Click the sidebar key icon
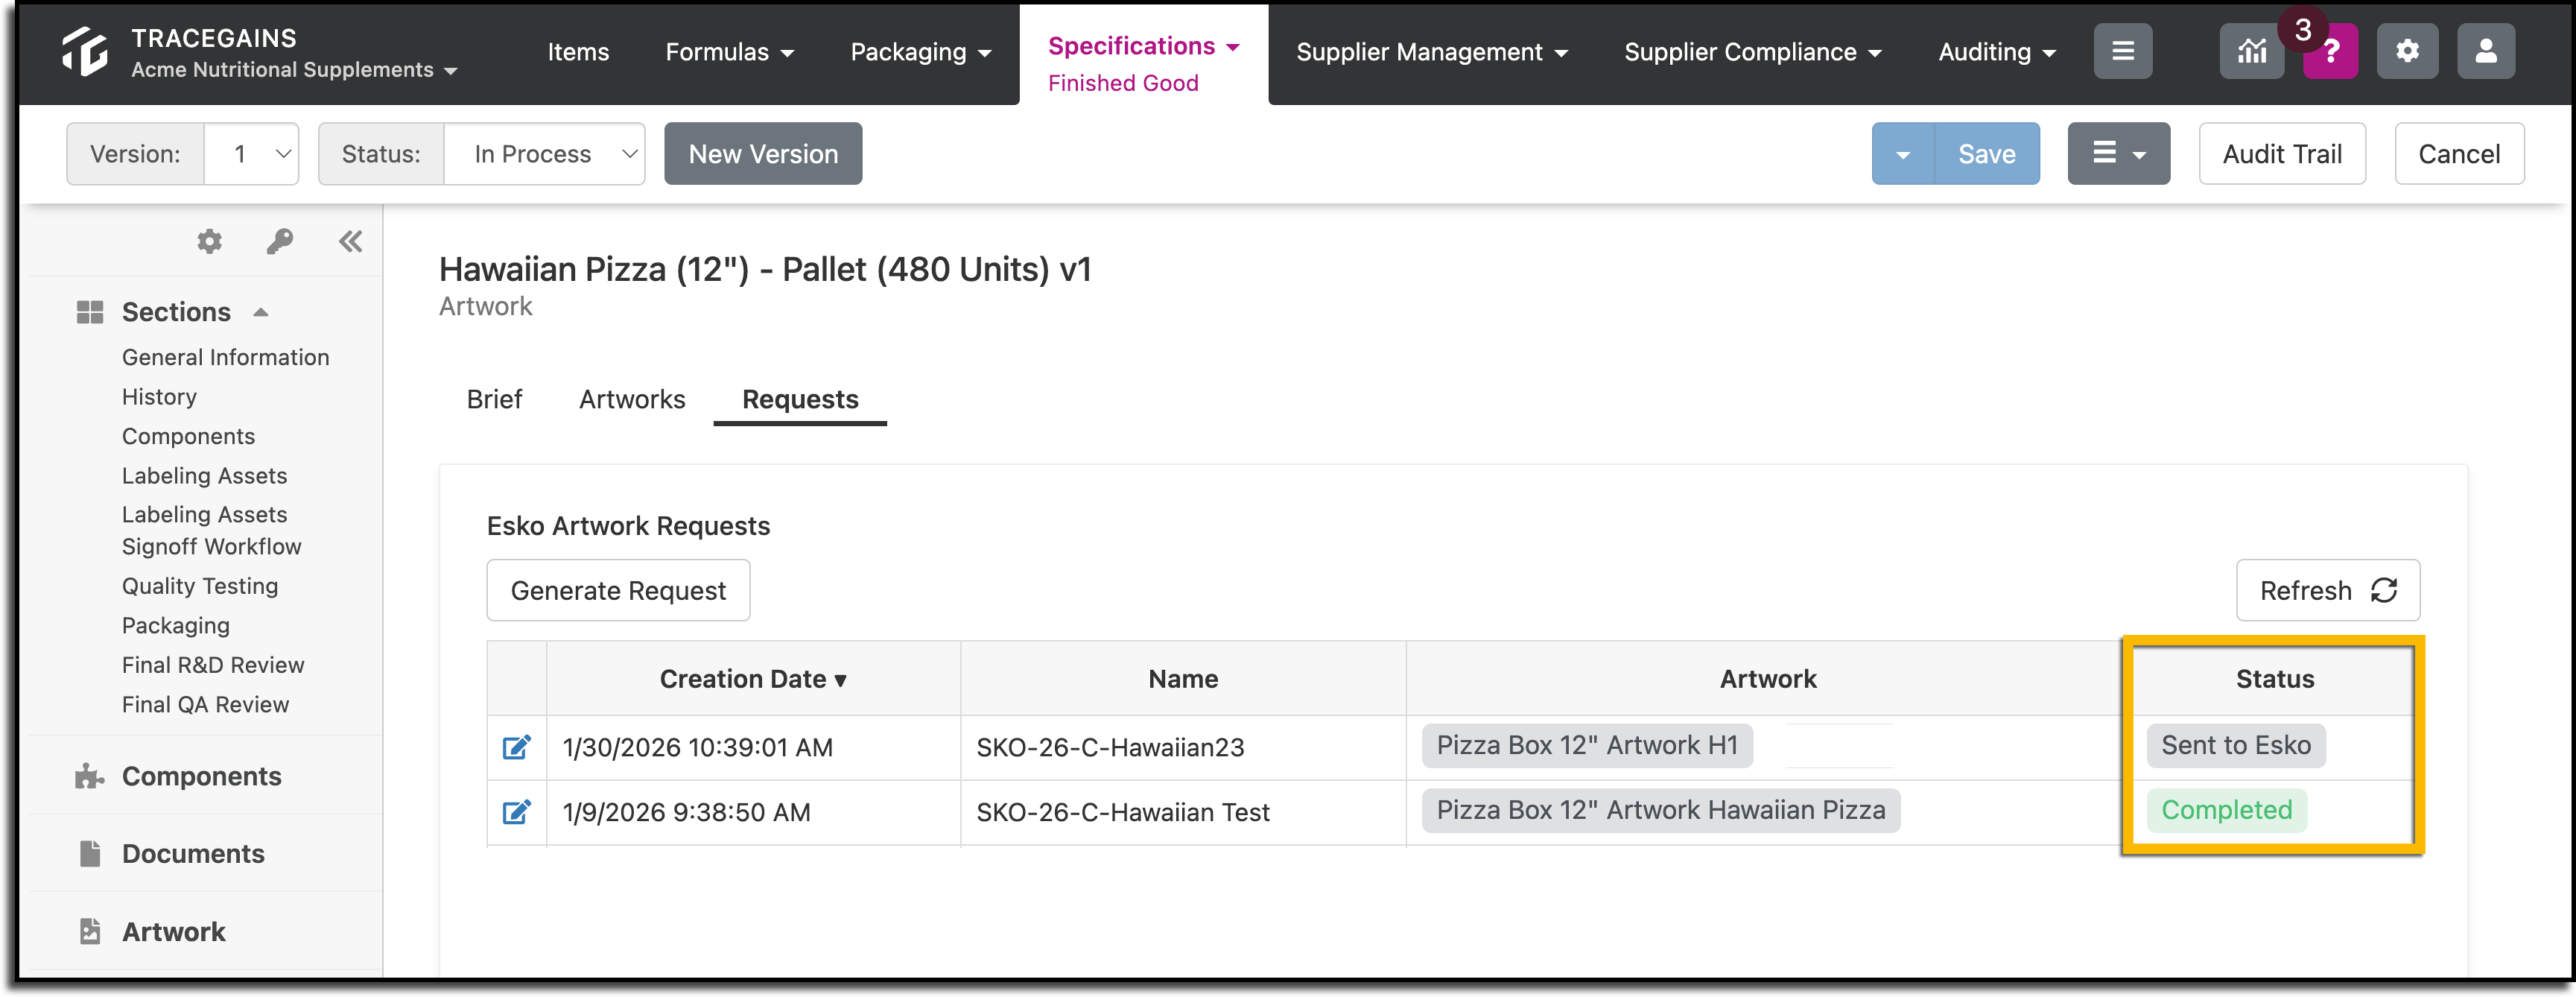The height and width of the screenshot is (997, 2576). pos(280,241)
